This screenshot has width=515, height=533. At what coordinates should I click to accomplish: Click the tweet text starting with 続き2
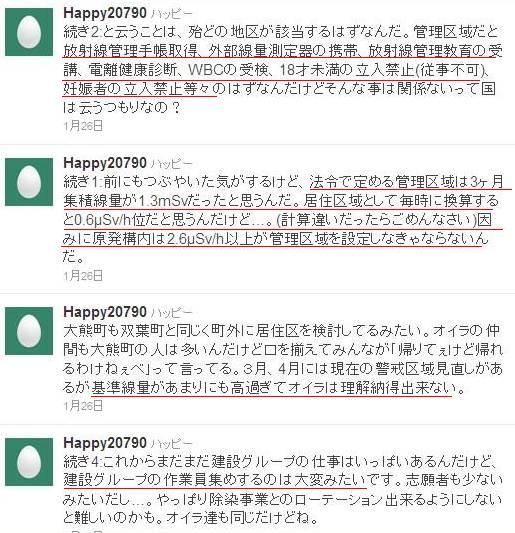(282, 70)
